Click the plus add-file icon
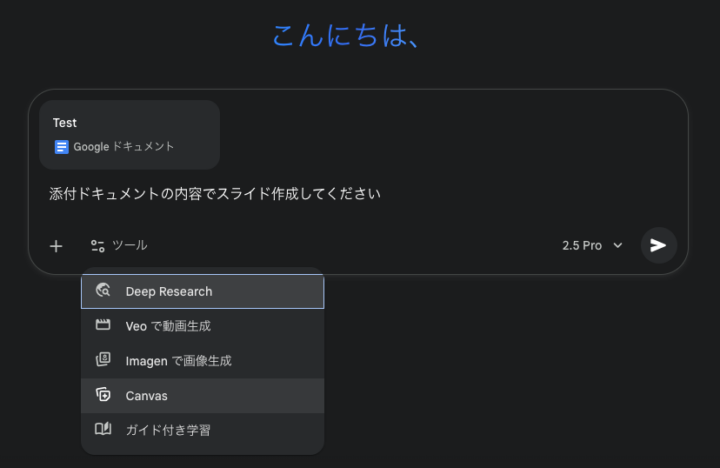The height and width of the screenshot is (468, 720). (x=56, y=246)
